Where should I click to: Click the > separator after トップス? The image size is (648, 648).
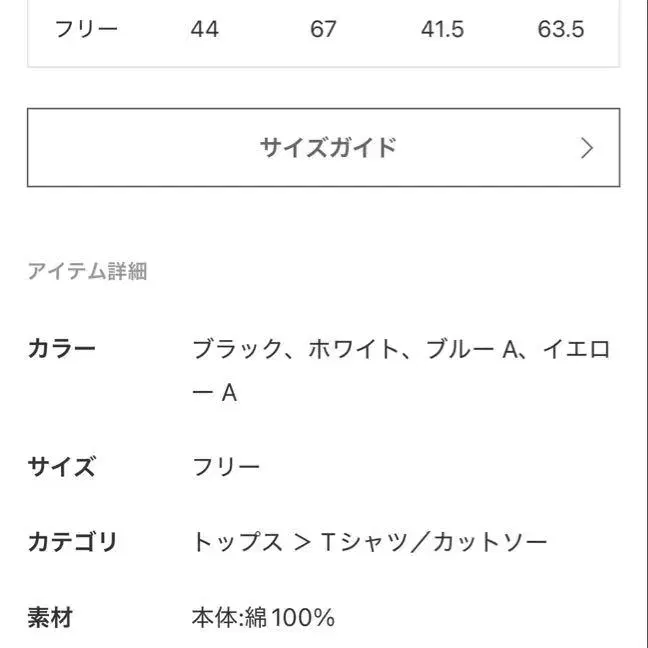tap(303, 543)
